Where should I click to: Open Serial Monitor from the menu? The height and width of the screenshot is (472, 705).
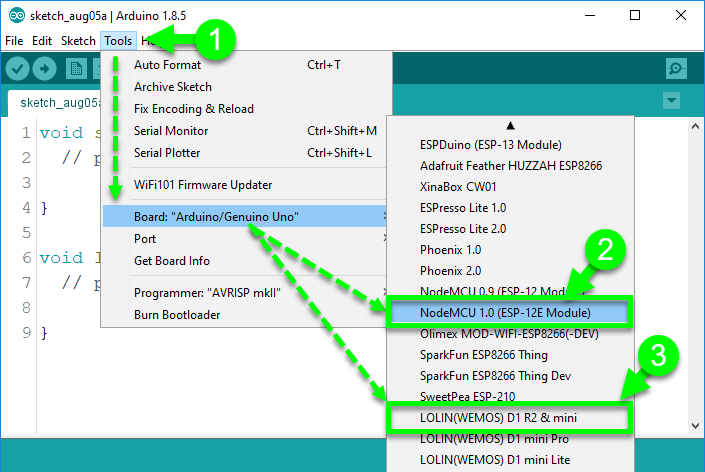click(245, 131)
